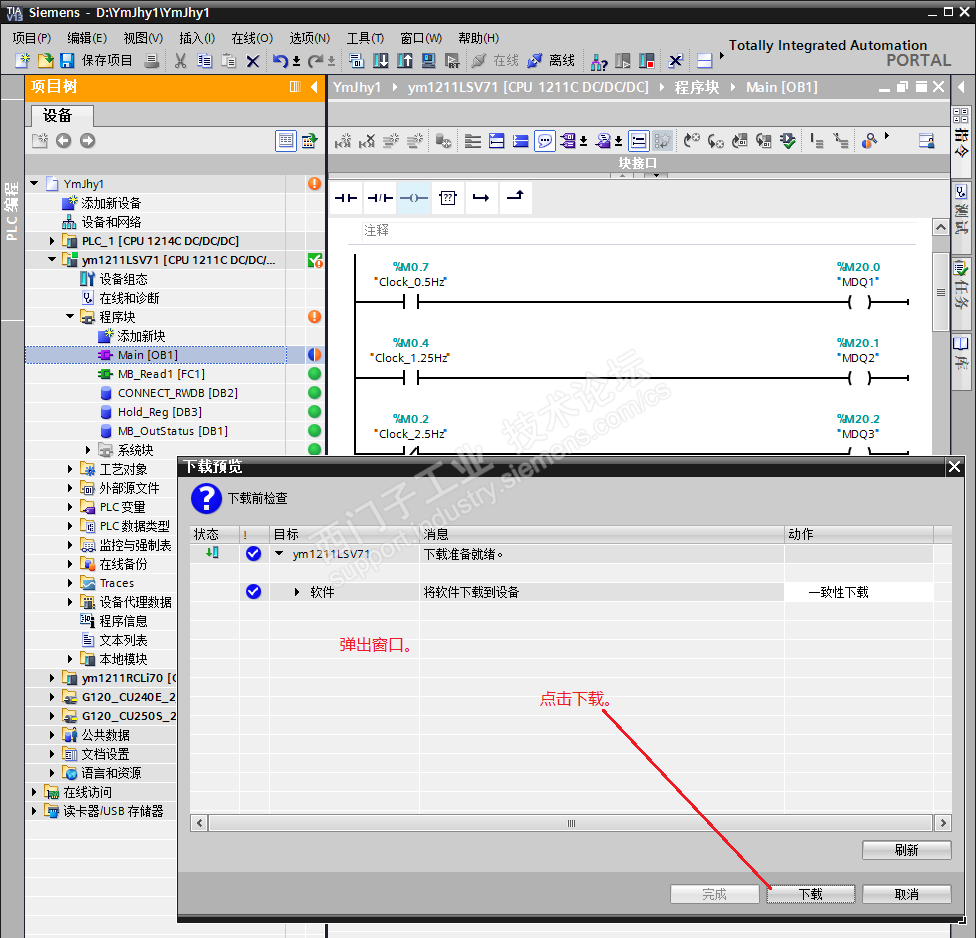
Task: Click the New project icon
Action: 22,60
